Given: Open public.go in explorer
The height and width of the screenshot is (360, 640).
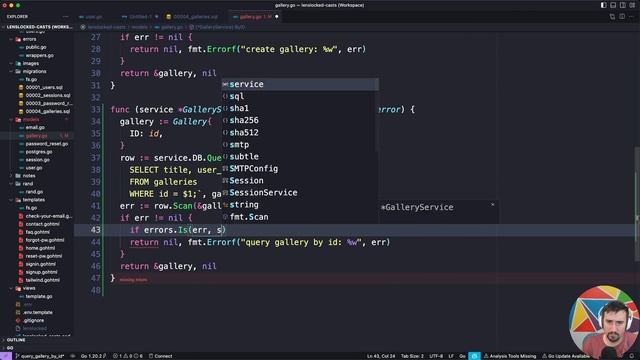Looking at the screenshot, I should tap(36, 47).
